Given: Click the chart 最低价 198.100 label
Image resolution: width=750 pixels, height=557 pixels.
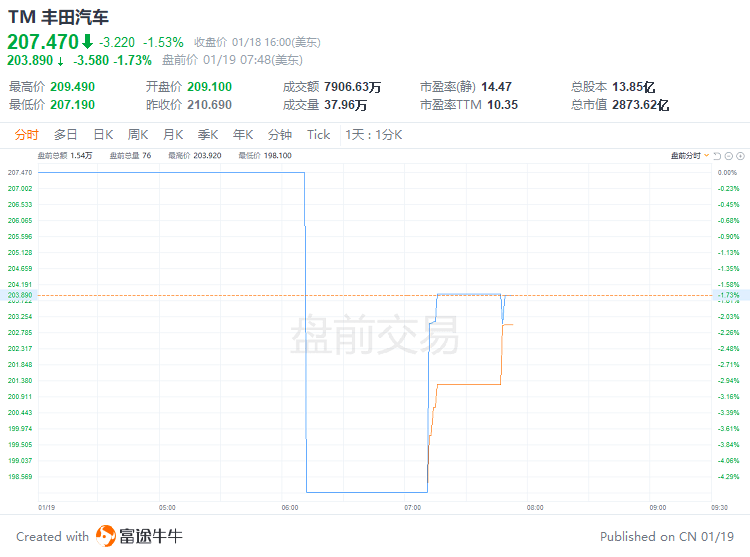Looking at the screenshot, I should point(265,155).
